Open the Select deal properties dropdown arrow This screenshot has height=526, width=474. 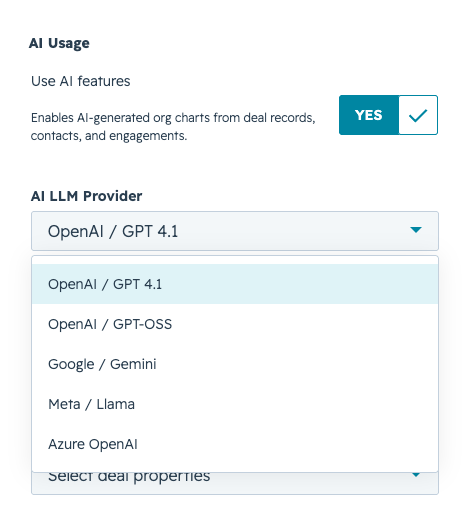tap(416, 475)
